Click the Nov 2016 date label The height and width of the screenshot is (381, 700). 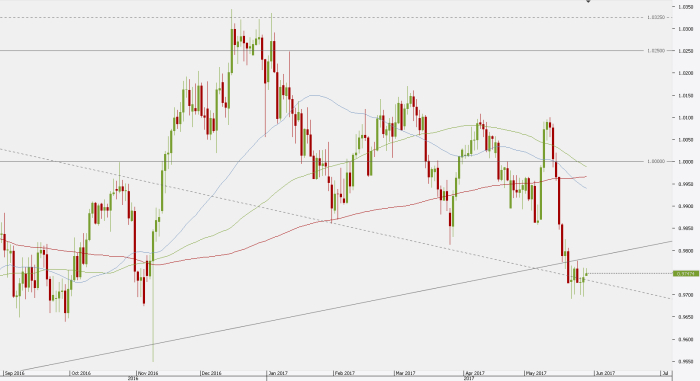tap(148, 373)
